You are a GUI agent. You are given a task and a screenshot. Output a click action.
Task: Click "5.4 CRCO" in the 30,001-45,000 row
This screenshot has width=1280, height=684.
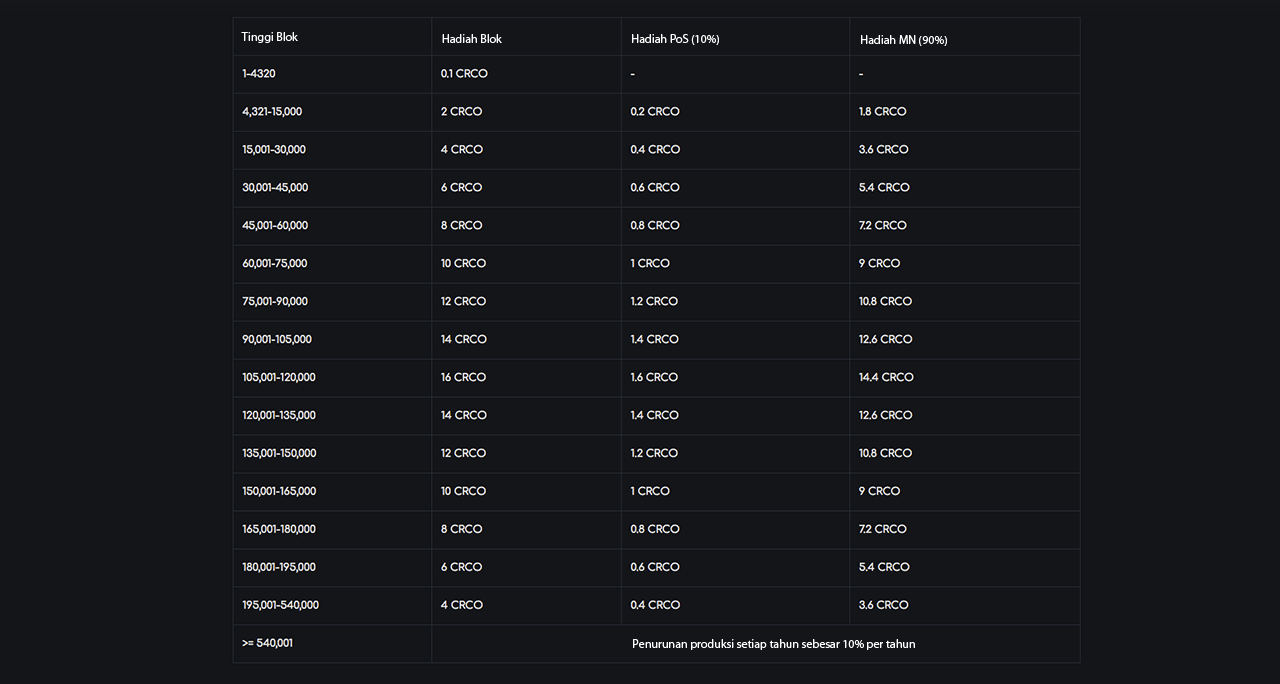[x=884, y=188]
